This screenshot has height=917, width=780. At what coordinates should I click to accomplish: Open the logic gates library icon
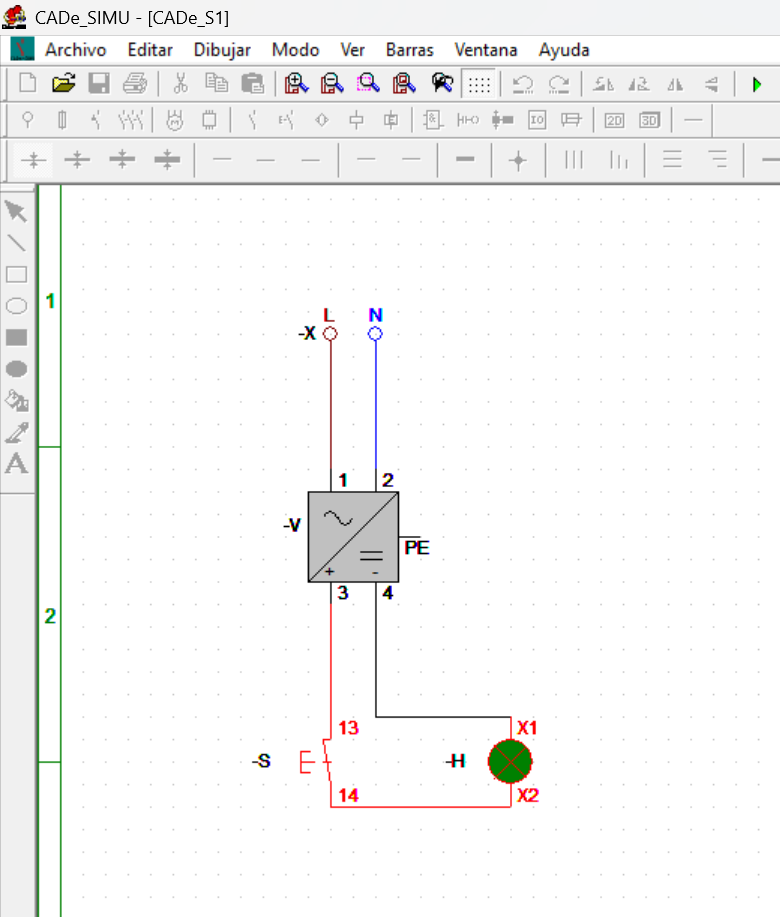(433, 120)
